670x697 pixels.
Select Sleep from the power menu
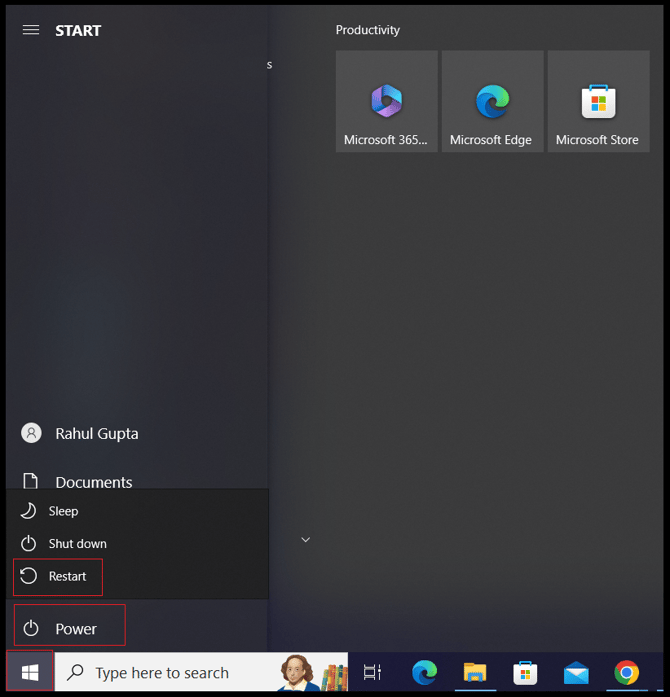coord(63,511)
